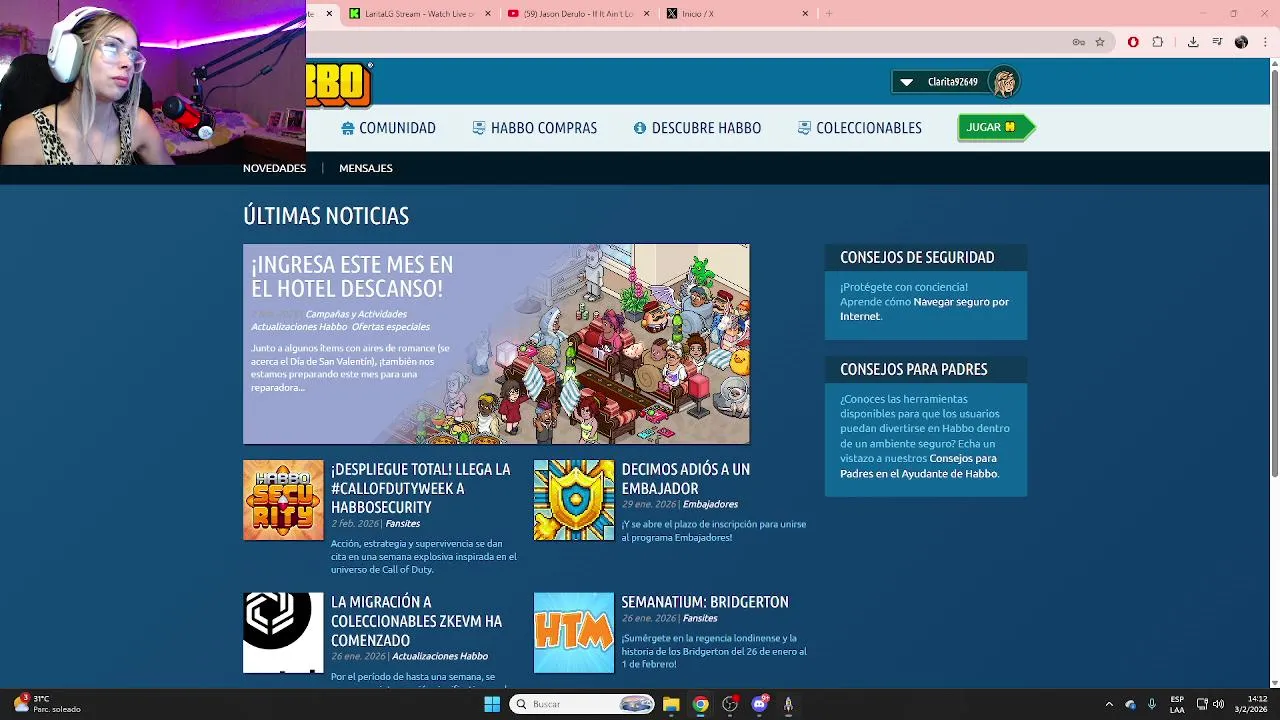Viewport: 1280px width, 720px height.
Task: Follow 'Consejos para Padres en el Ayudante de Habbo' link
Action: pos(919,466)
